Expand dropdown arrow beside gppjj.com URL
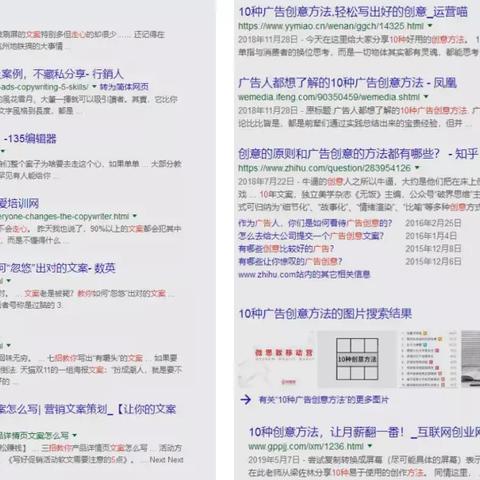480x480 pixels. [x=370, y=446]
